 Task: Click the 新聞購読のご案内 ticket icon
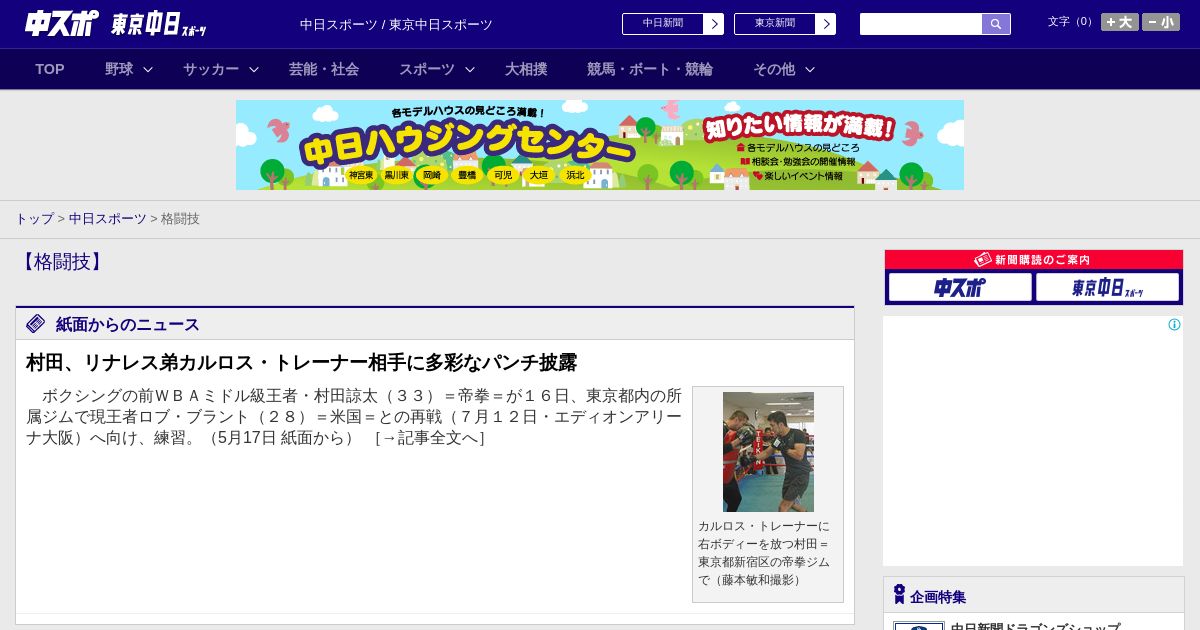tap(983, 260)
